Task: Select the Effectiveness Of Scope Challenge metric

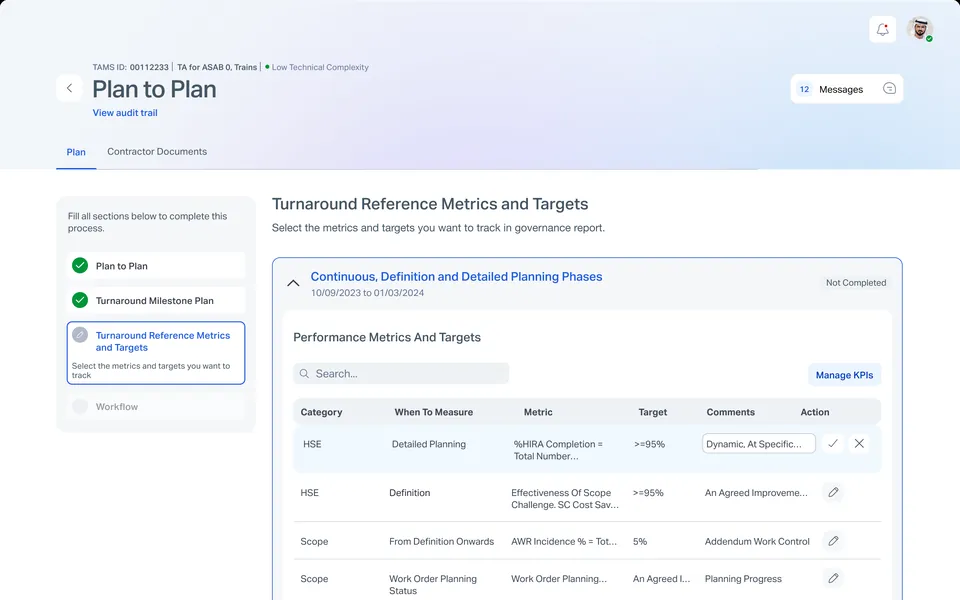Action: pyautogui.click(x=565, y=498)
